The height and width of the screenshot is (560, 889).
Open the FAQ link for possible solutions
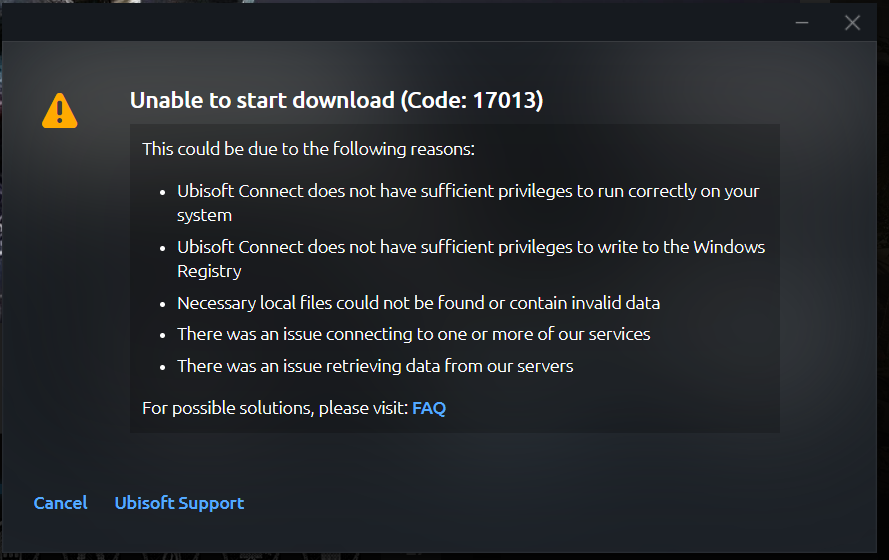(x=429, y=408)
